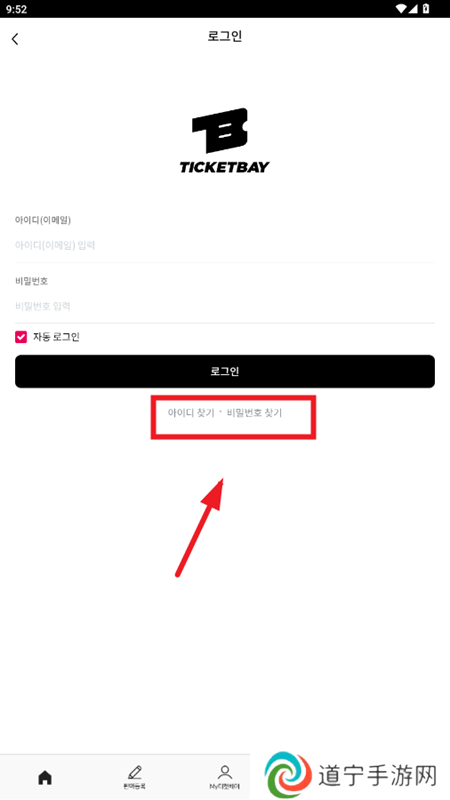Click the black 로그인 button

pyautogui.click(x=225, y=371)
